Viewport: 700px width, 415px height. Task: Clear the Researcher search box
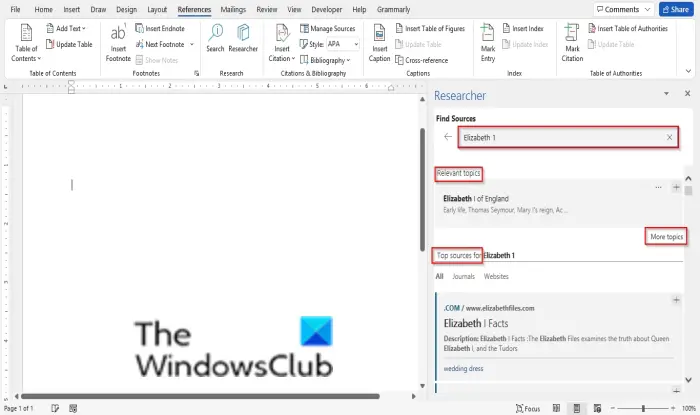point(669,137)
